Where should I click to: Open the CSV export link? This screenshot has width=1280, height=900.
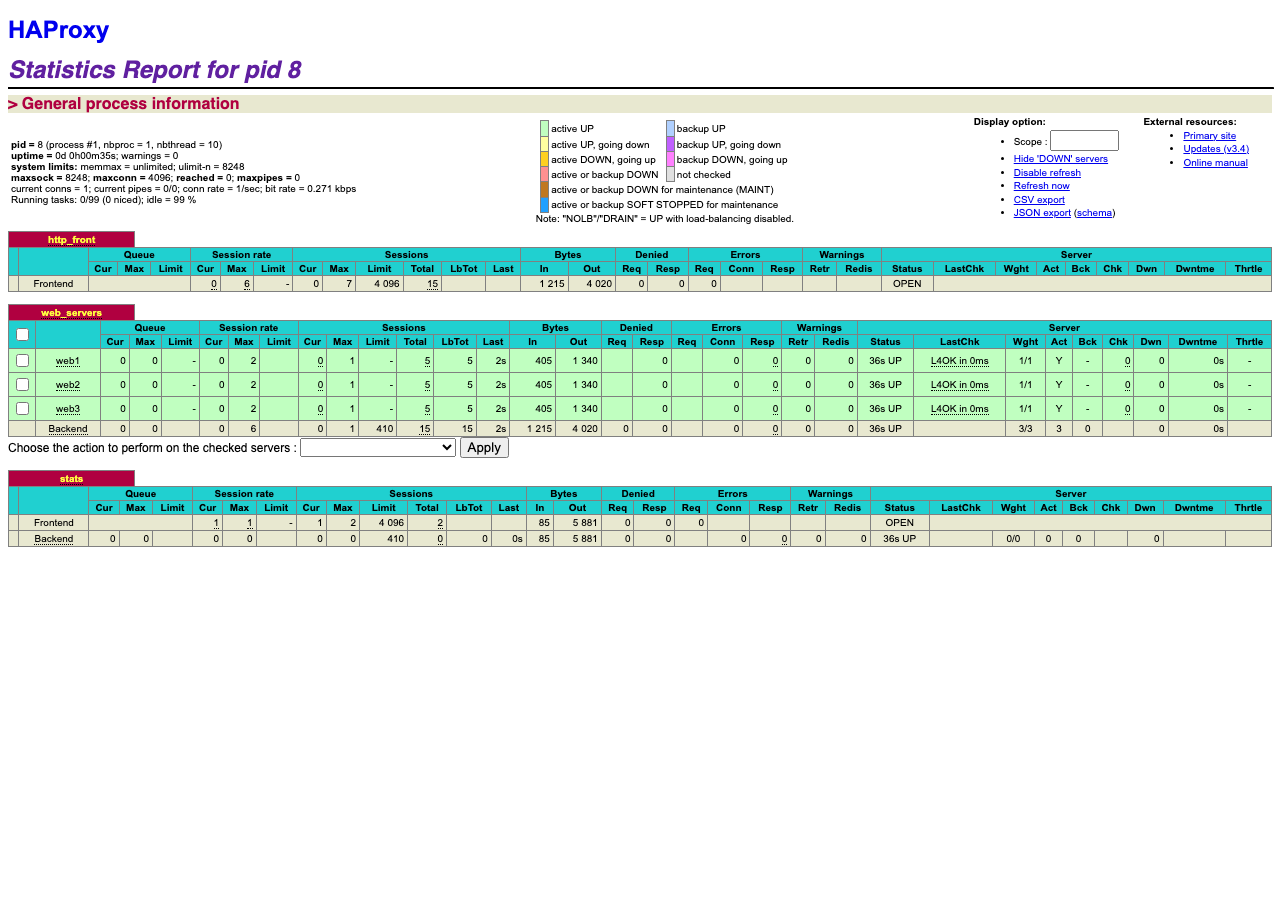tap(1039, 200)
